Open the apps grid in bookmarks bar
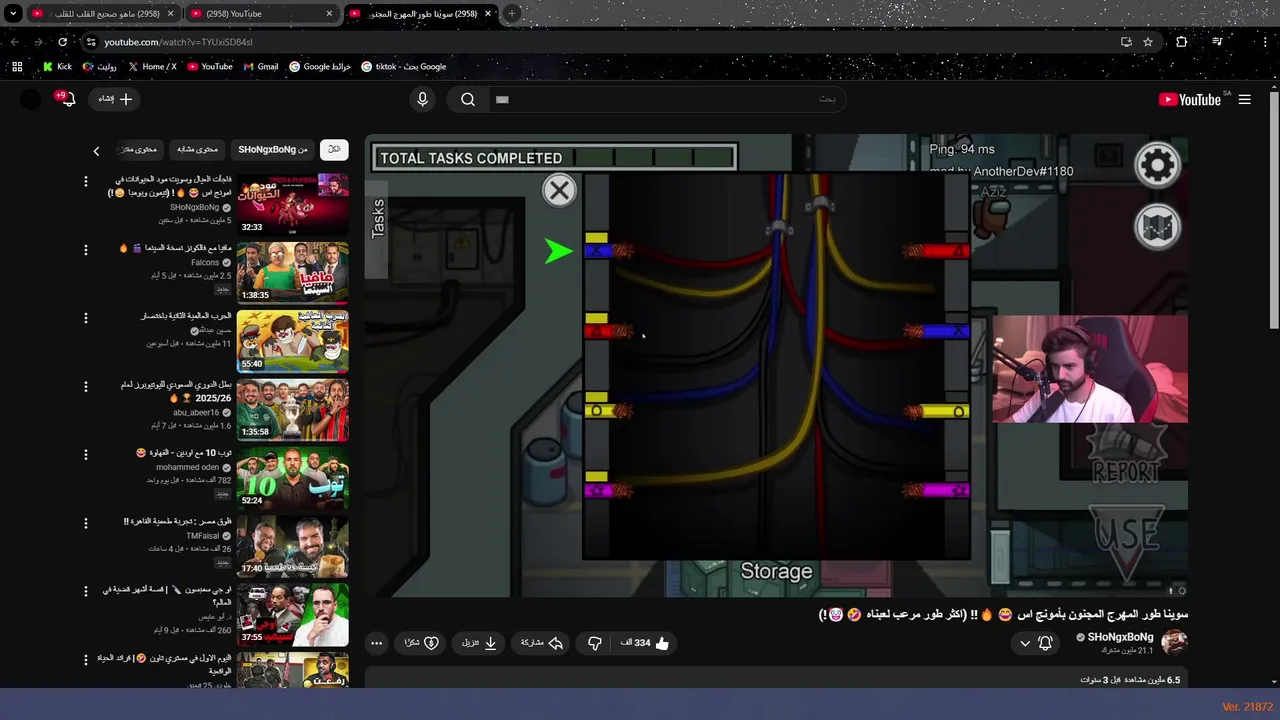Viewport: 1280px width, 720px height. [17, 67]
